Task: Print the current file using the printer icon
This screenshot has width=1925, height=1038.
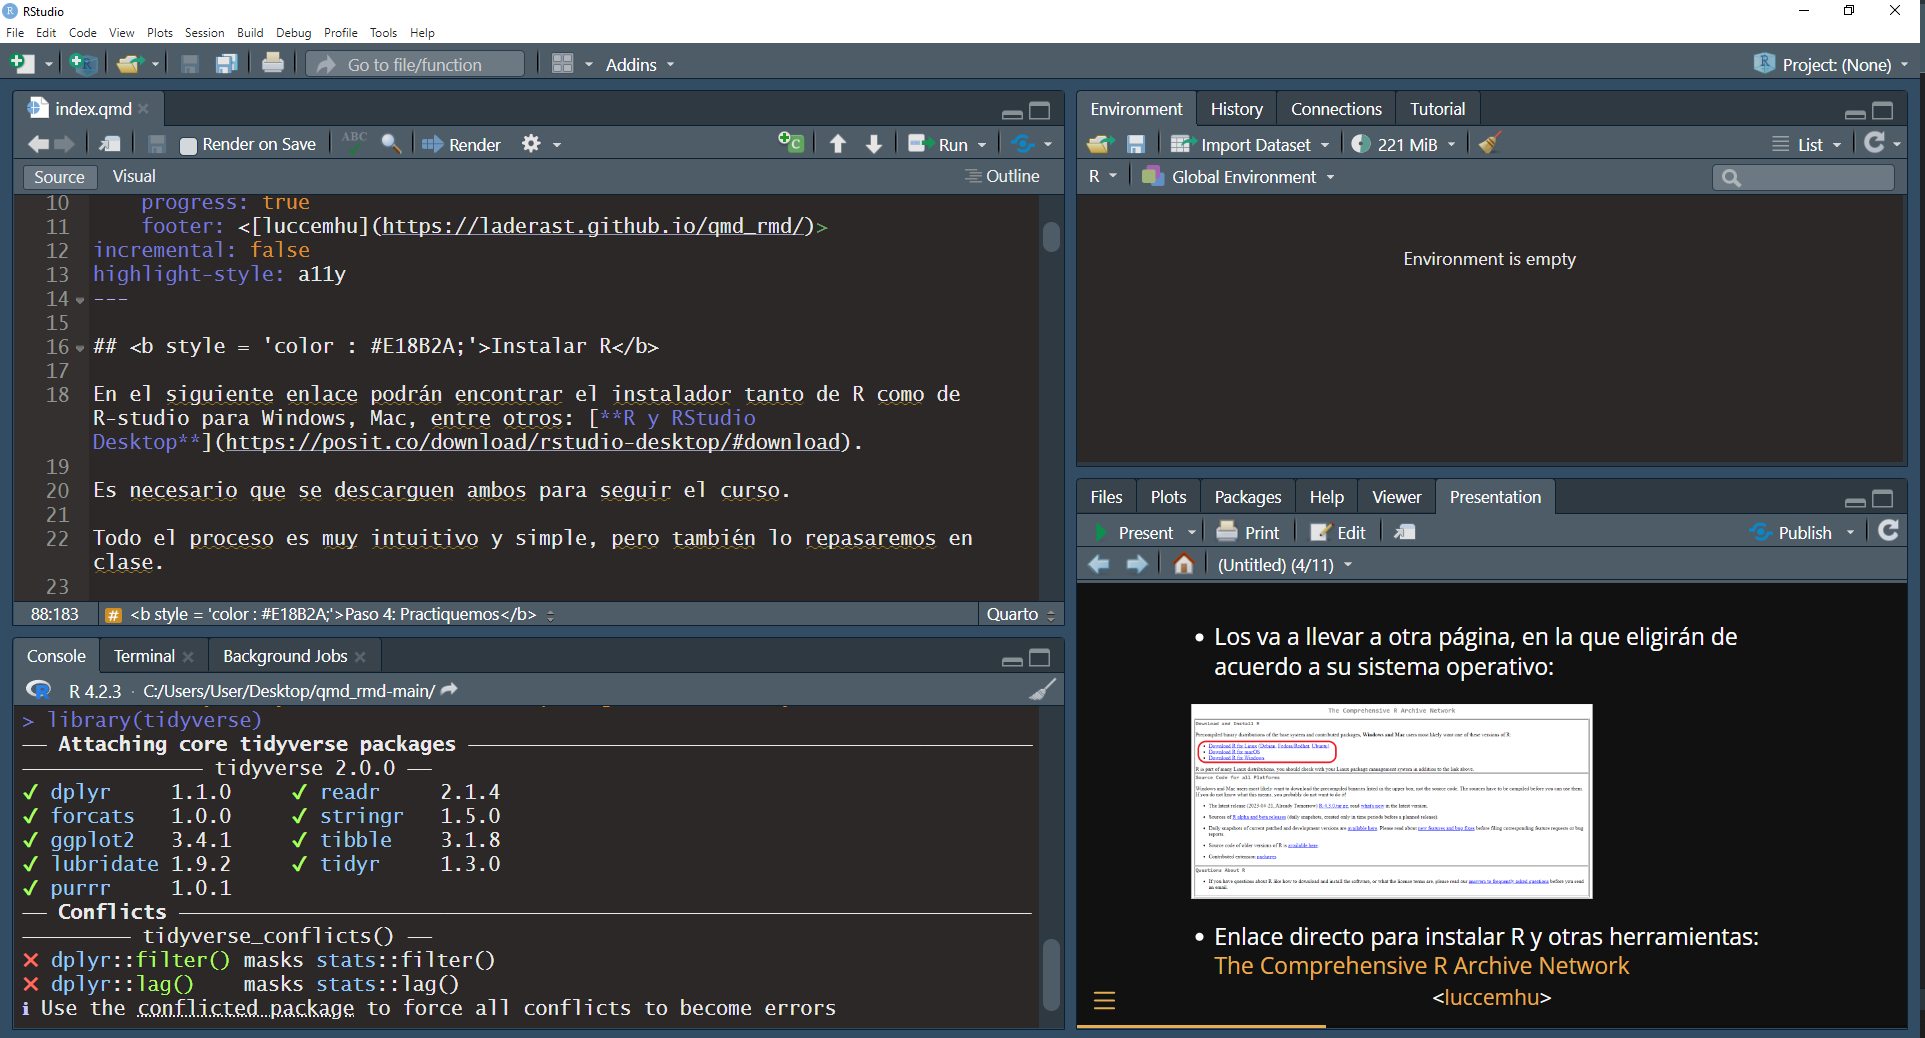Action: (x=272, y=63)
